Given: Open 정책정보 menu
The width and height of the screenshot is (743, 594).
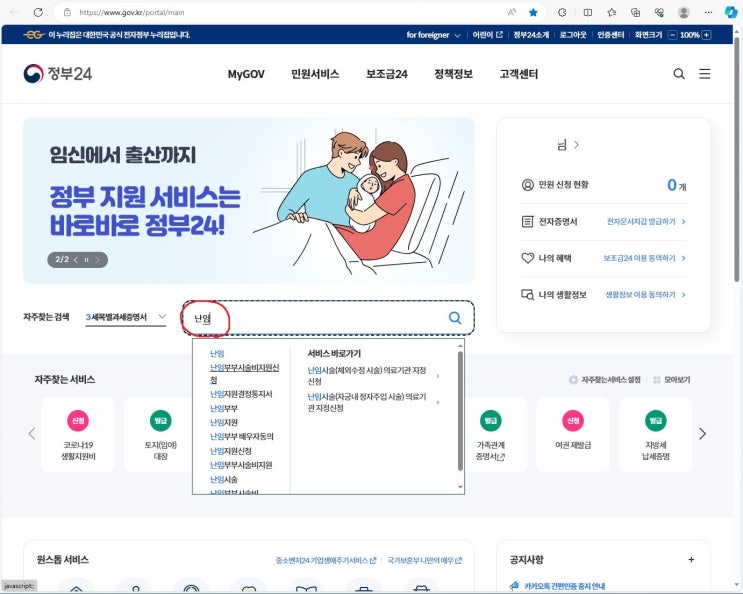Looking at the screenshot, I should (x=453, y=74).
